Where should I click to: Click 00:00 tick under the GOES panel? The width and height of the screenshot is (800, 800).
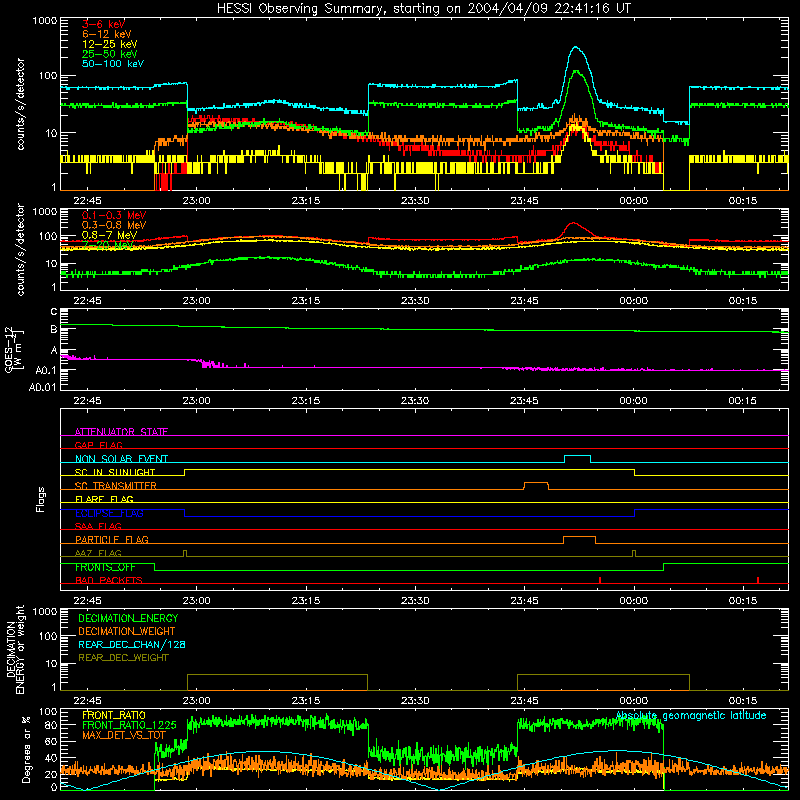tap(634, 401)
